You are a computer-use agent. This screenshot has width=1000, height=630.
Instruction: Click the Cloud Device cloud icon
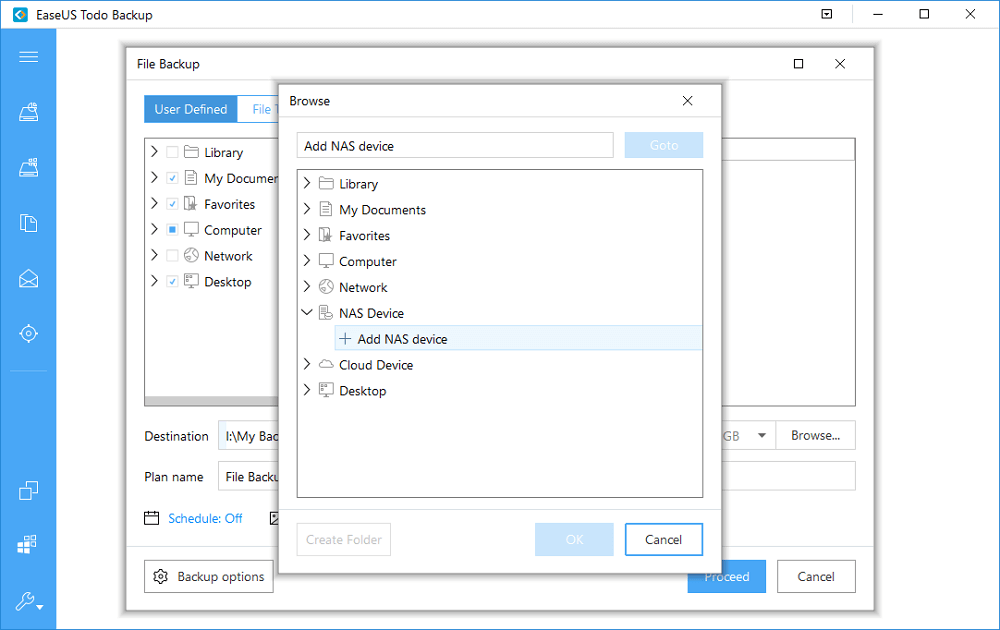click(x=326, y=364)
